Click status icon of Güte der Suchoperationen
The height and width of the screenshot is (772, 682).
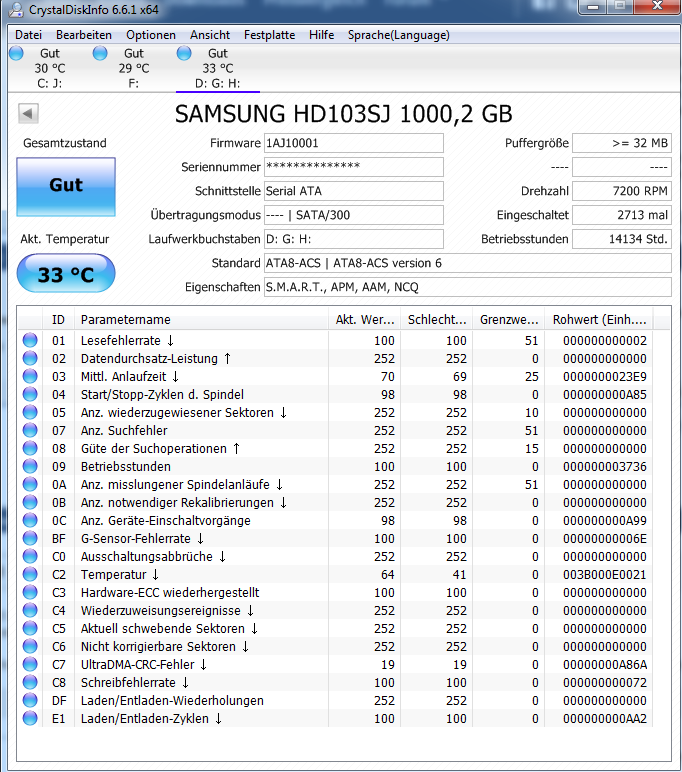[x=30, y=449]
